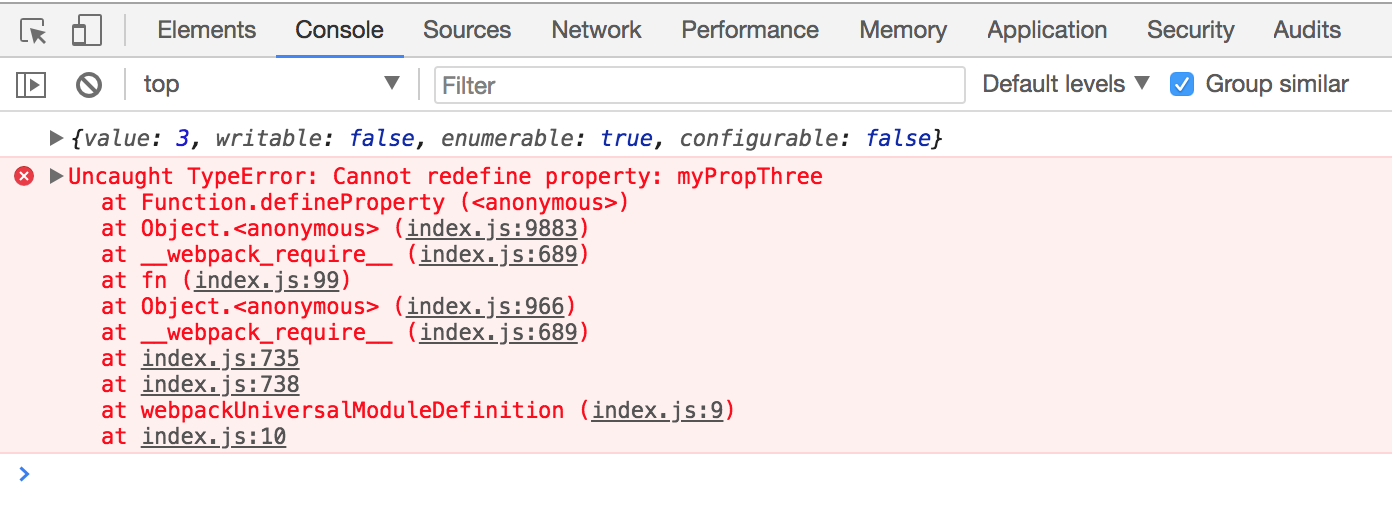
Task: Uncheck the Group similar checkbox
Action: (x=1182, y=84)
